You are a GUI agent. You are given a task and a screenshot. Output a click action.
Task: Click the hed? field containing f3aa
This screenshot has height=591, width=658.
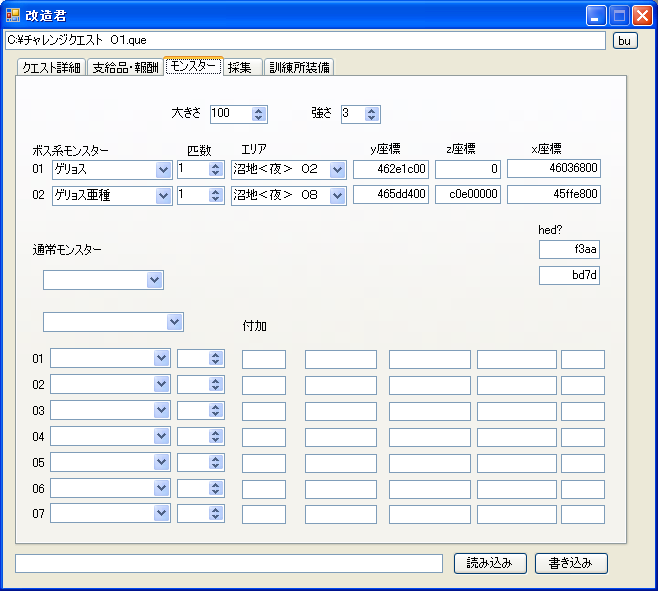569,250
